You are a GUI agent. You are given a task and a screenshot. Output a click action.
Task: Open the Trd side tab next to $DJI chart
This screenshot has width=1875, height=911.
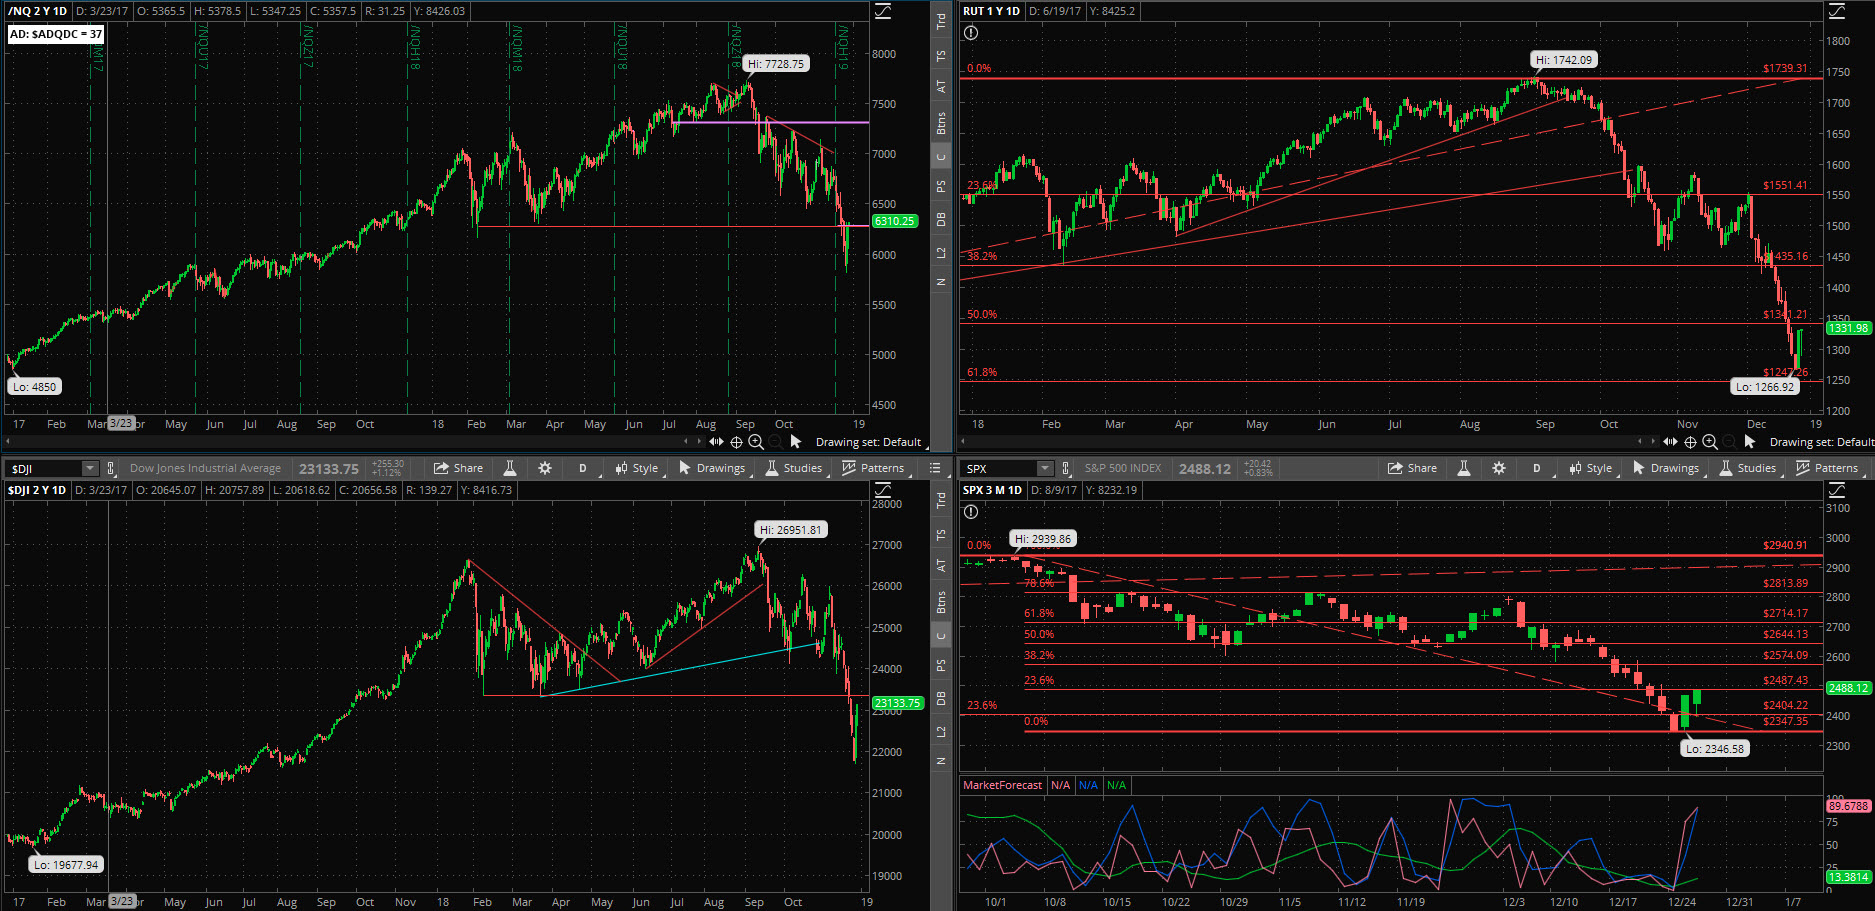(941, 500)
